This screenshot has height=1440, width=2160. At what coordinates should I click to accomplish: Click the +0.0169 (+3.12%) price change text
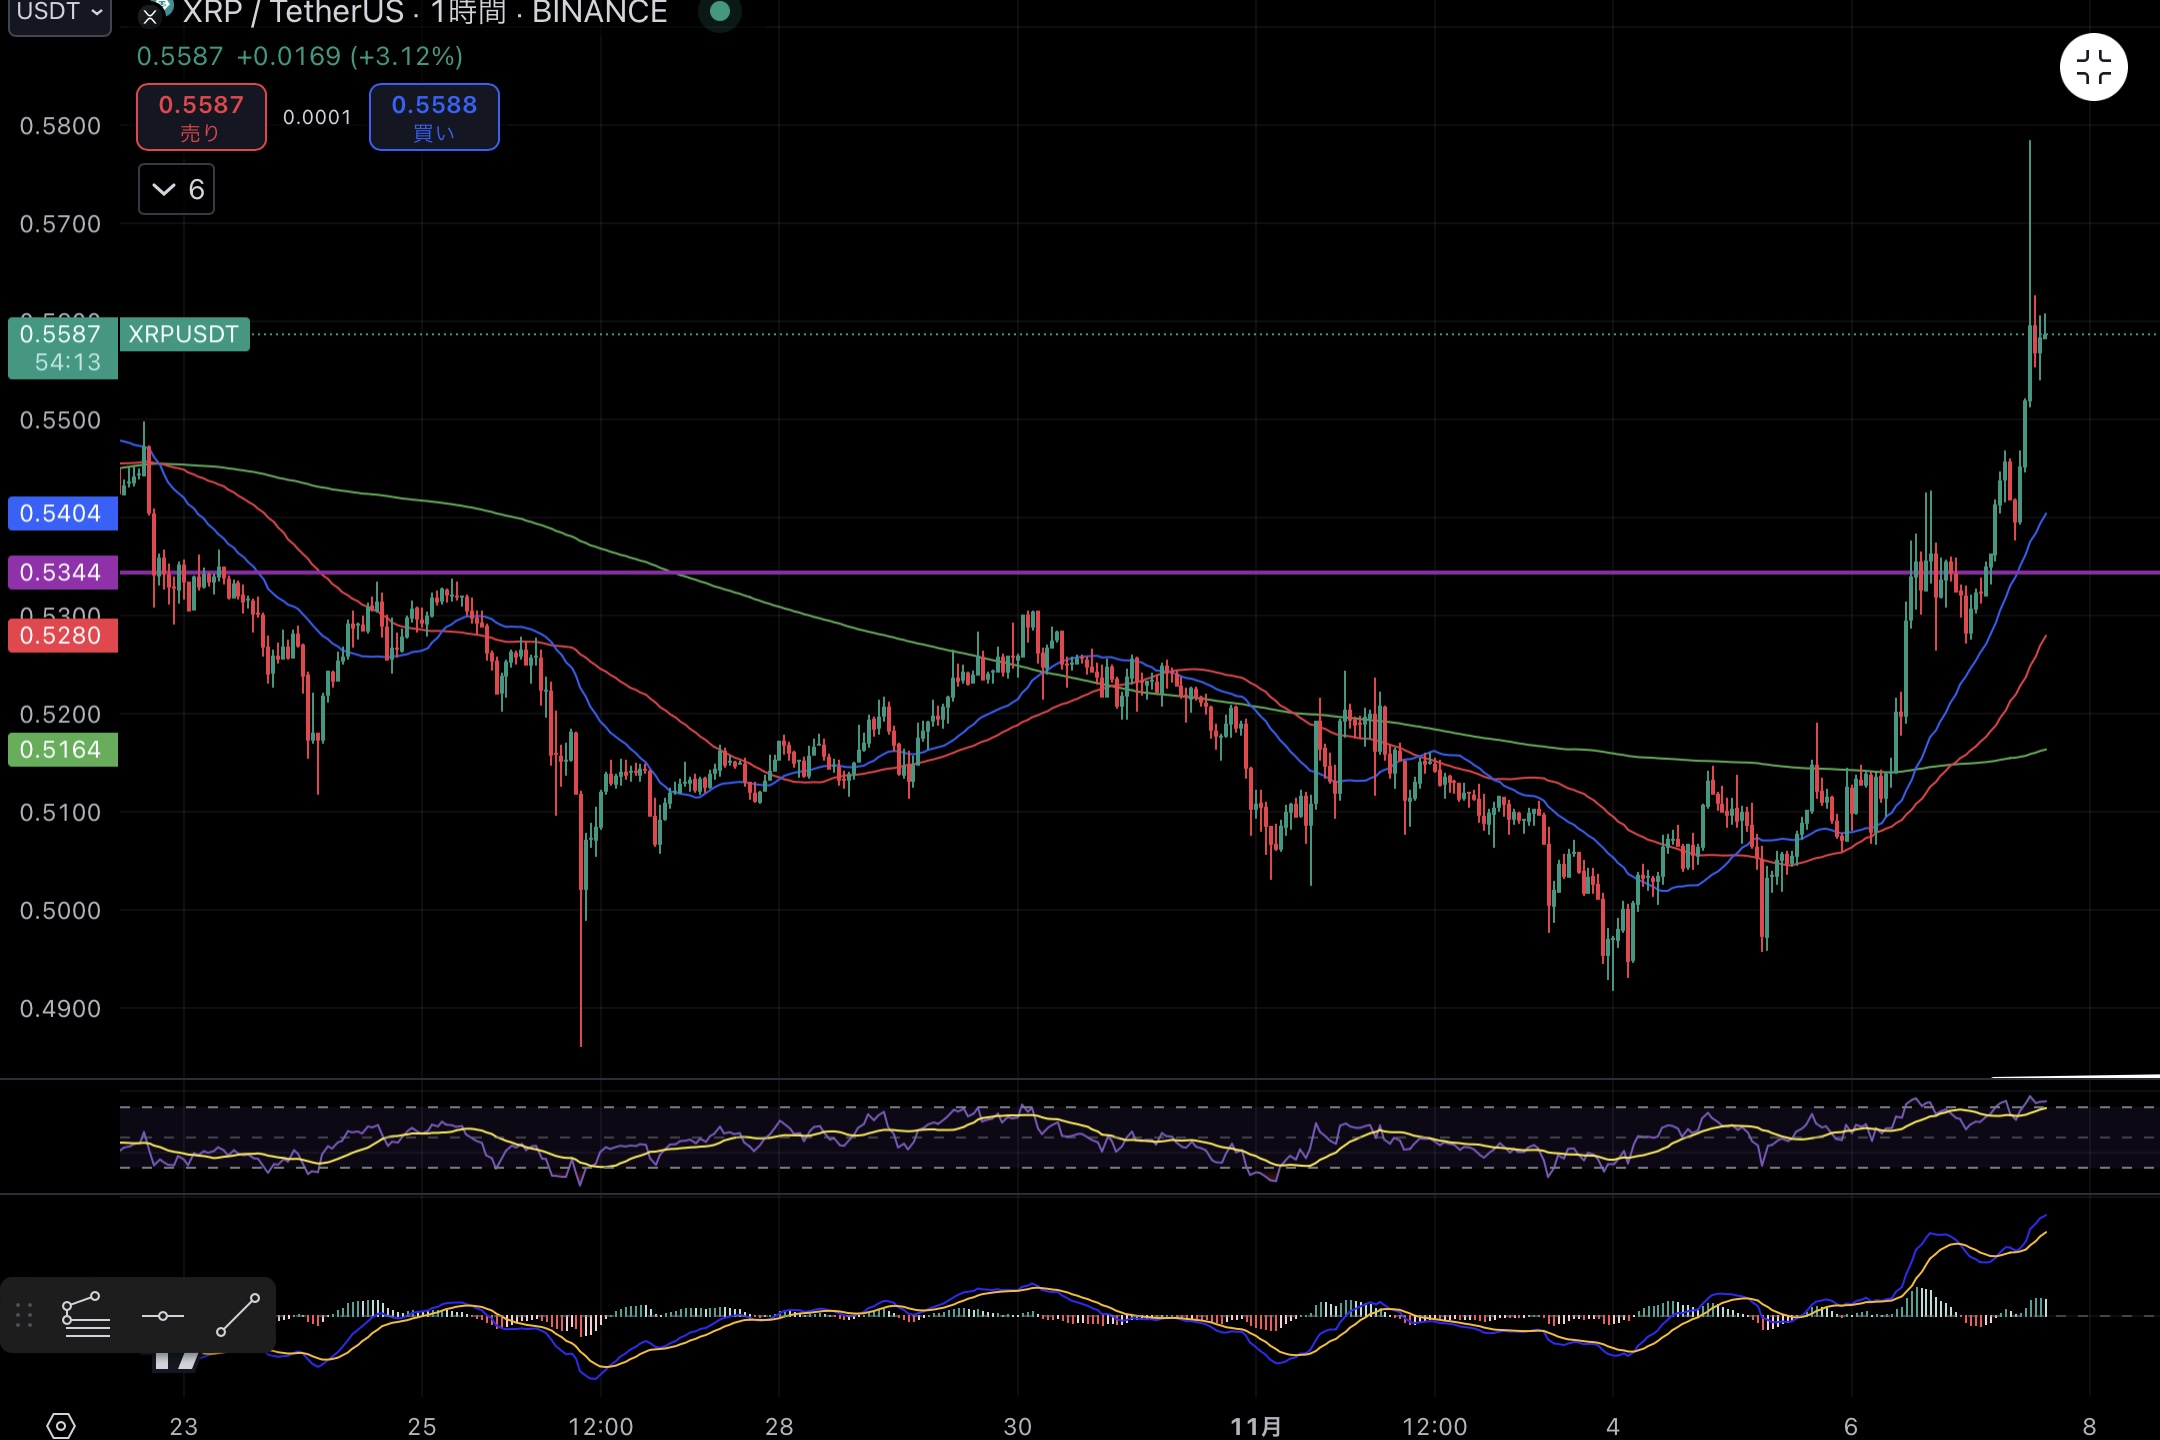click(349, 56)
